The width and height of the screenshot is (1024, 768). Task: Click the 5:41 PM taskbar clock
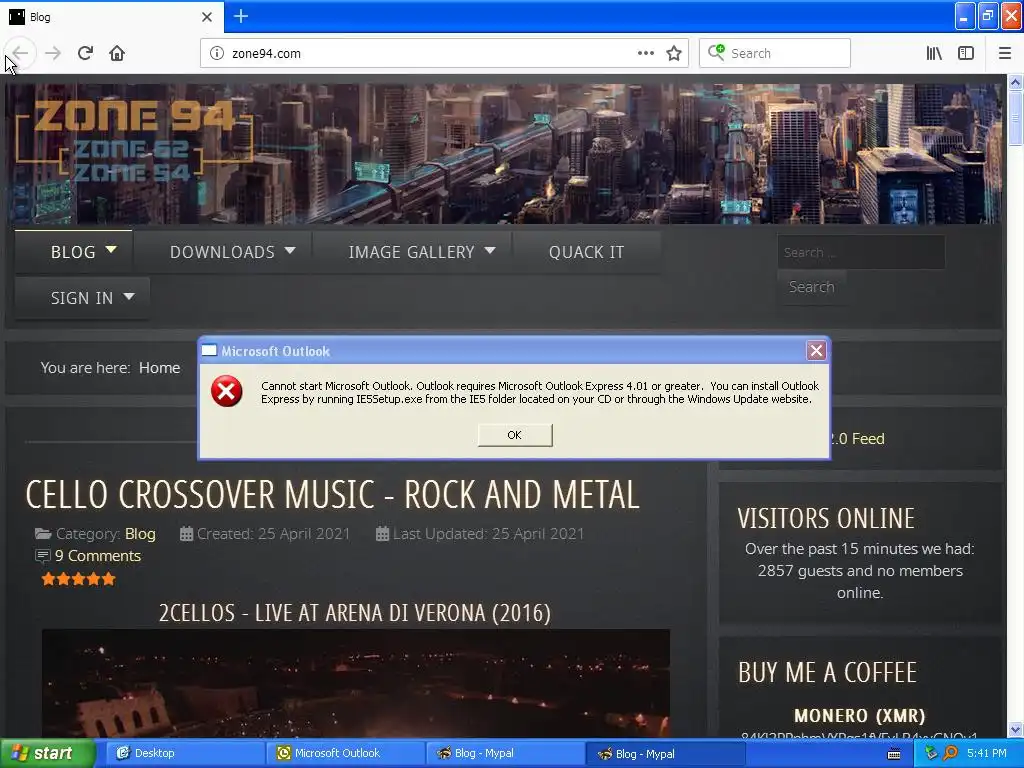[987, 753]
